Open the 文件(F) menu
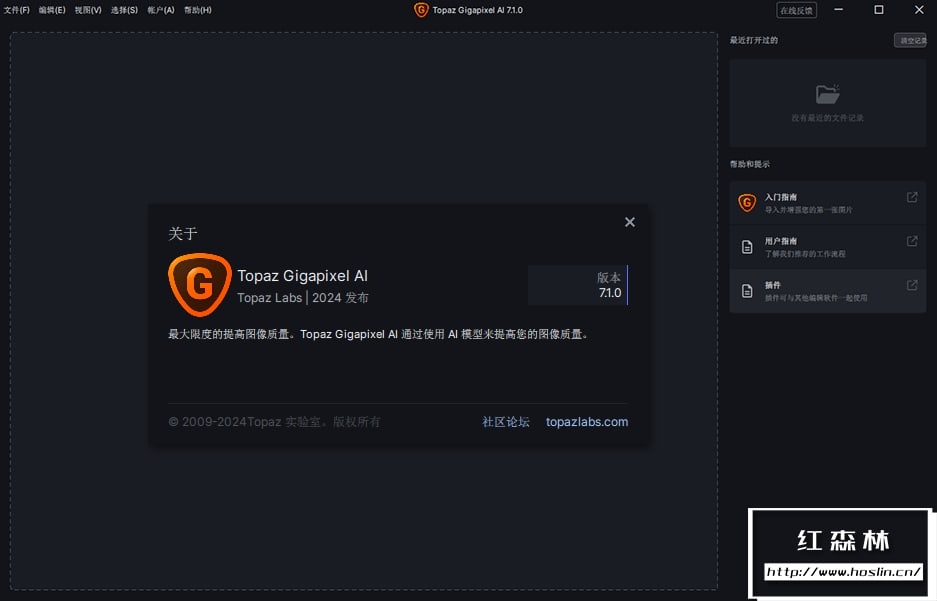 tap(17, 10)
